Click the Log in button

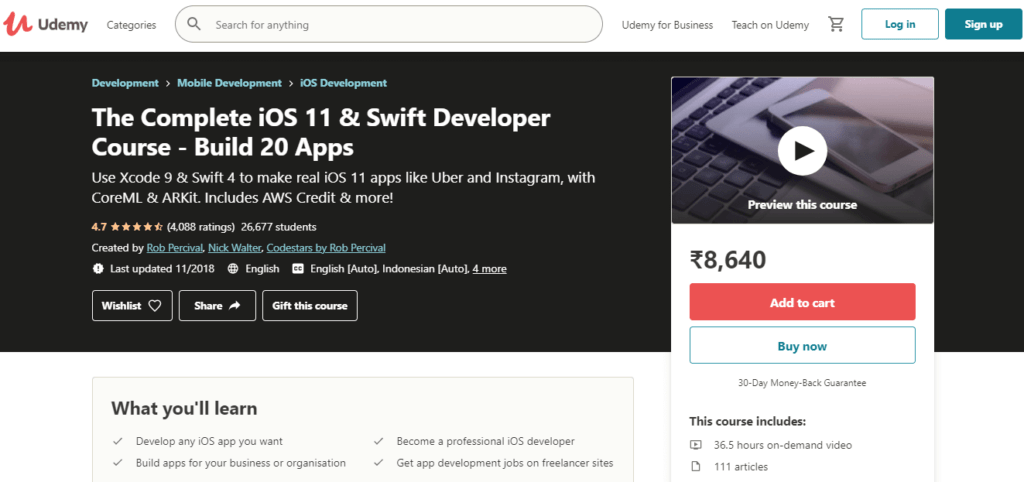pyautogui.click(x=900, y=24)
